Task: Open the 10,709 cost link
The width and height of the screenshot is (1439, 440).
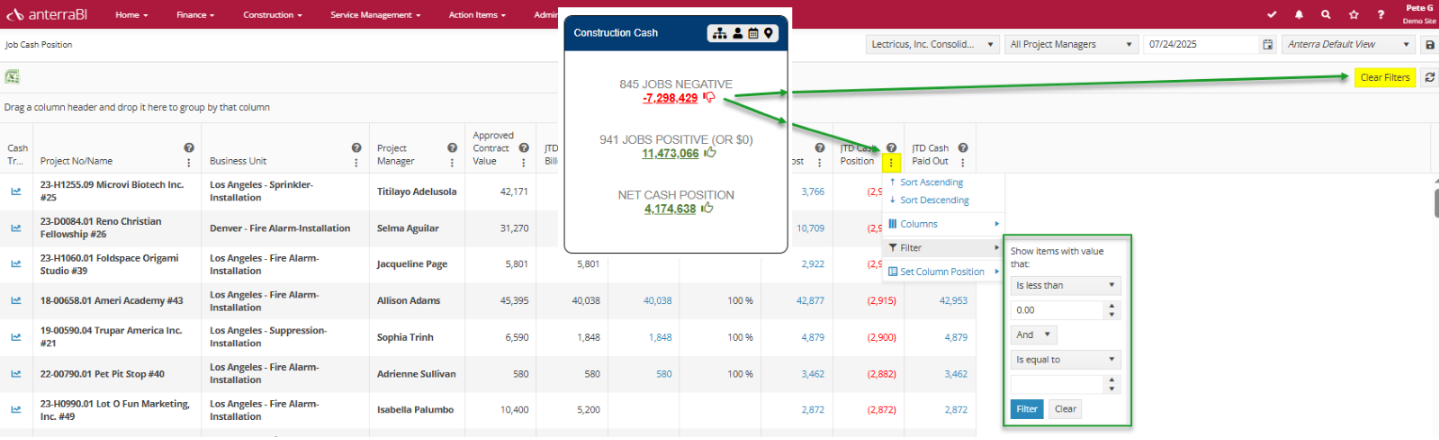Action: [810, 228]
